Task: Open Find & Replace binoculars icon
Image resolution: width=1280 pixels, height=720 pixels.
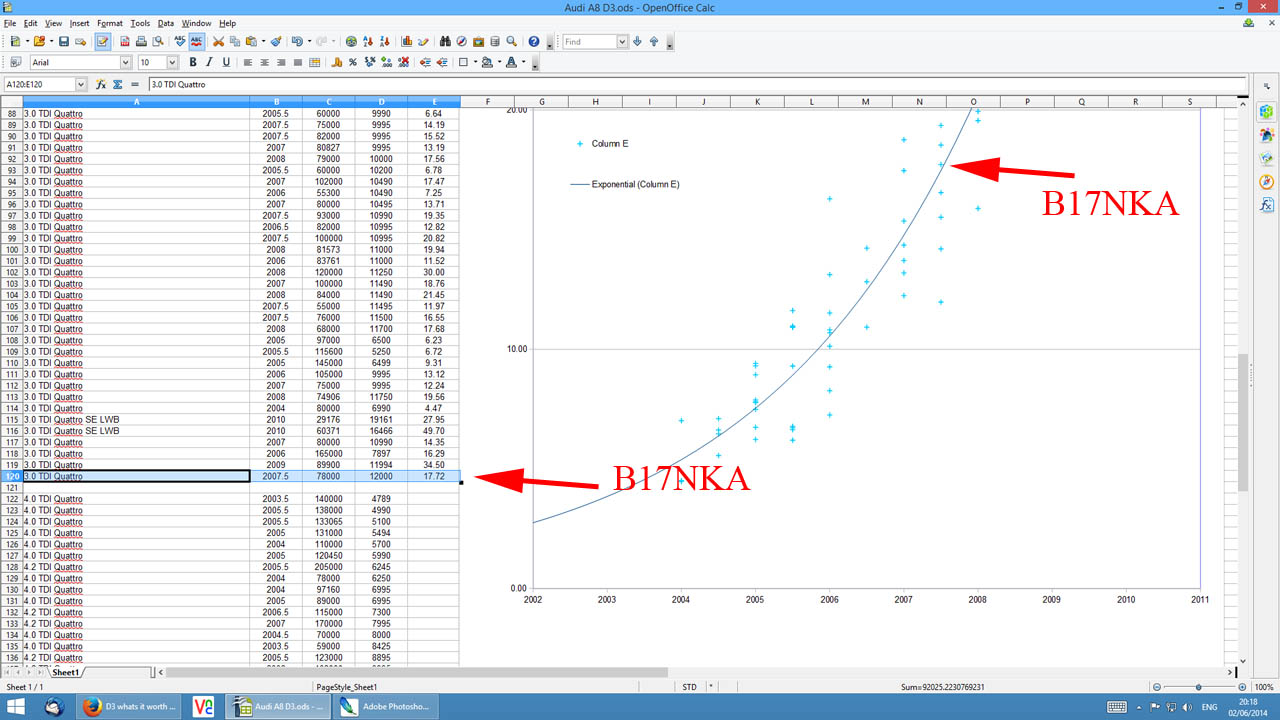Action: pos(445,42)
